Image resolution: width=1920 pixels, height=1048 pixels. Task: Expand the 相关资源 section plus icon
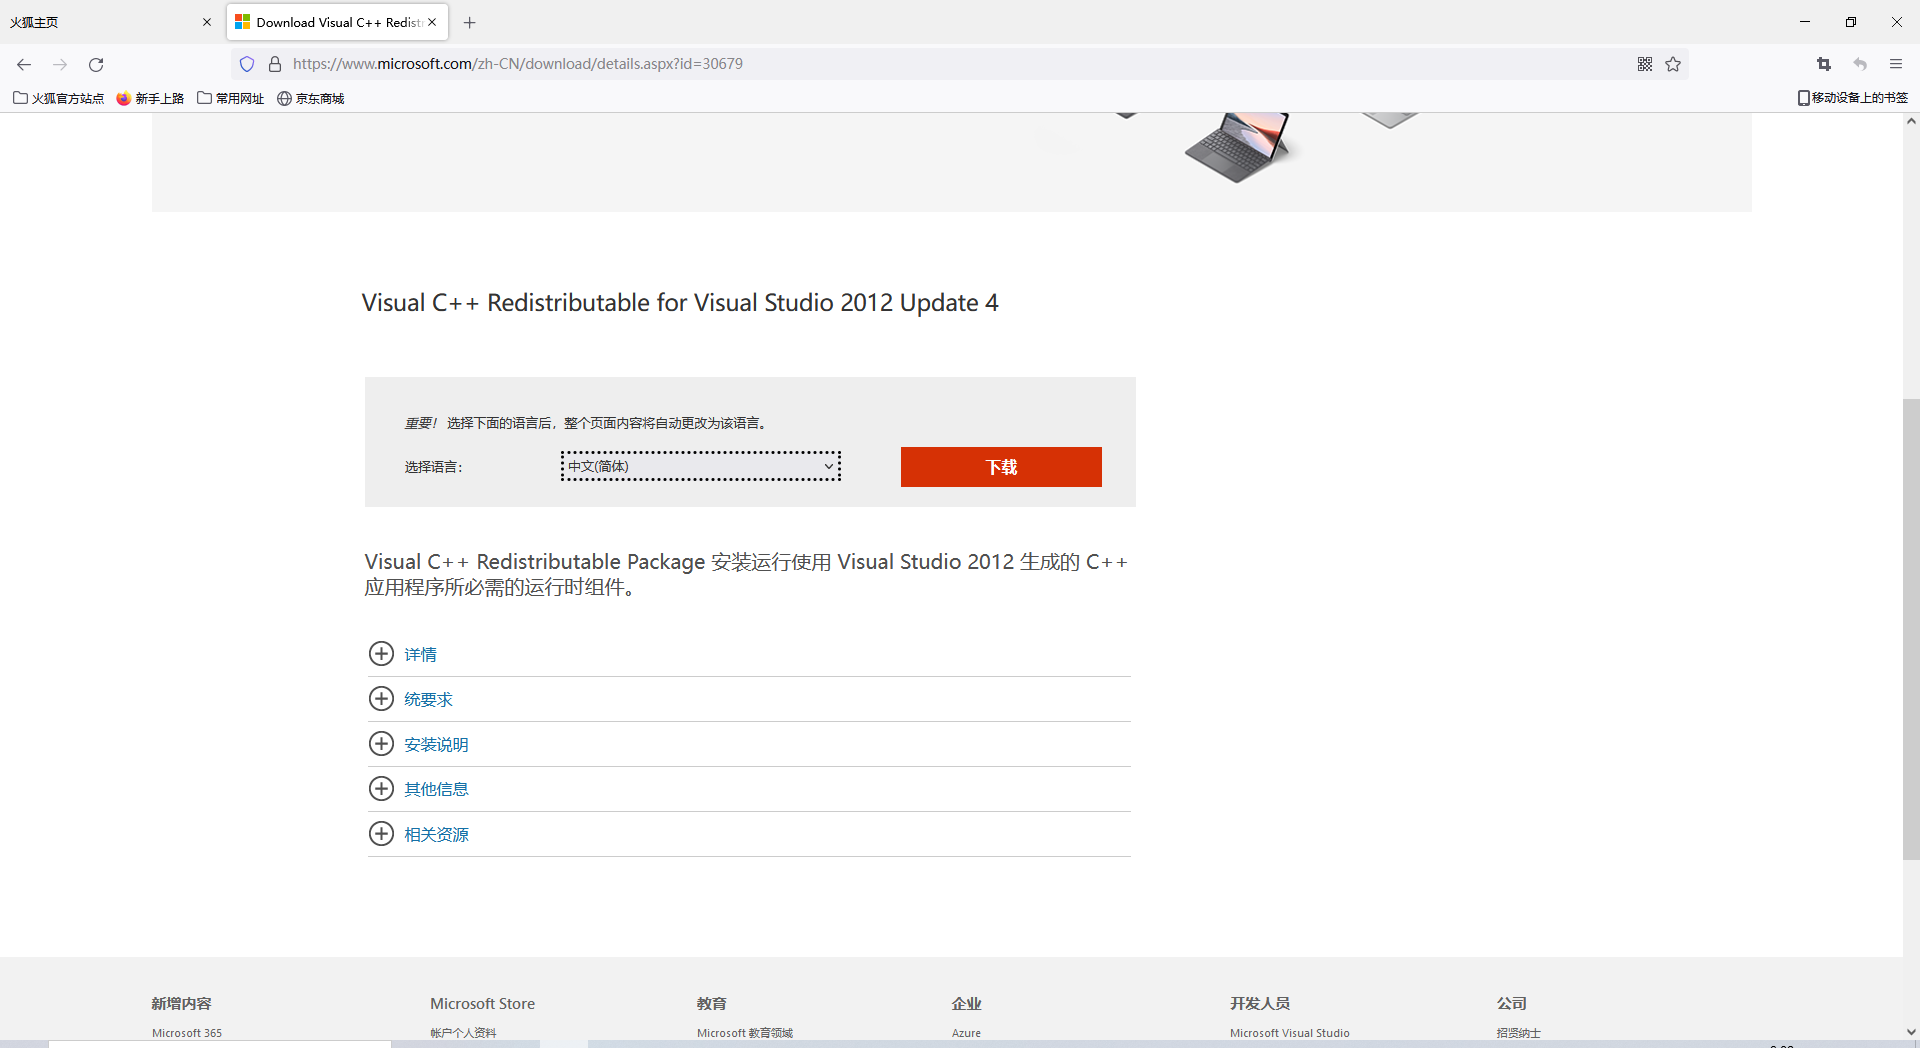(x=381, y=833)
